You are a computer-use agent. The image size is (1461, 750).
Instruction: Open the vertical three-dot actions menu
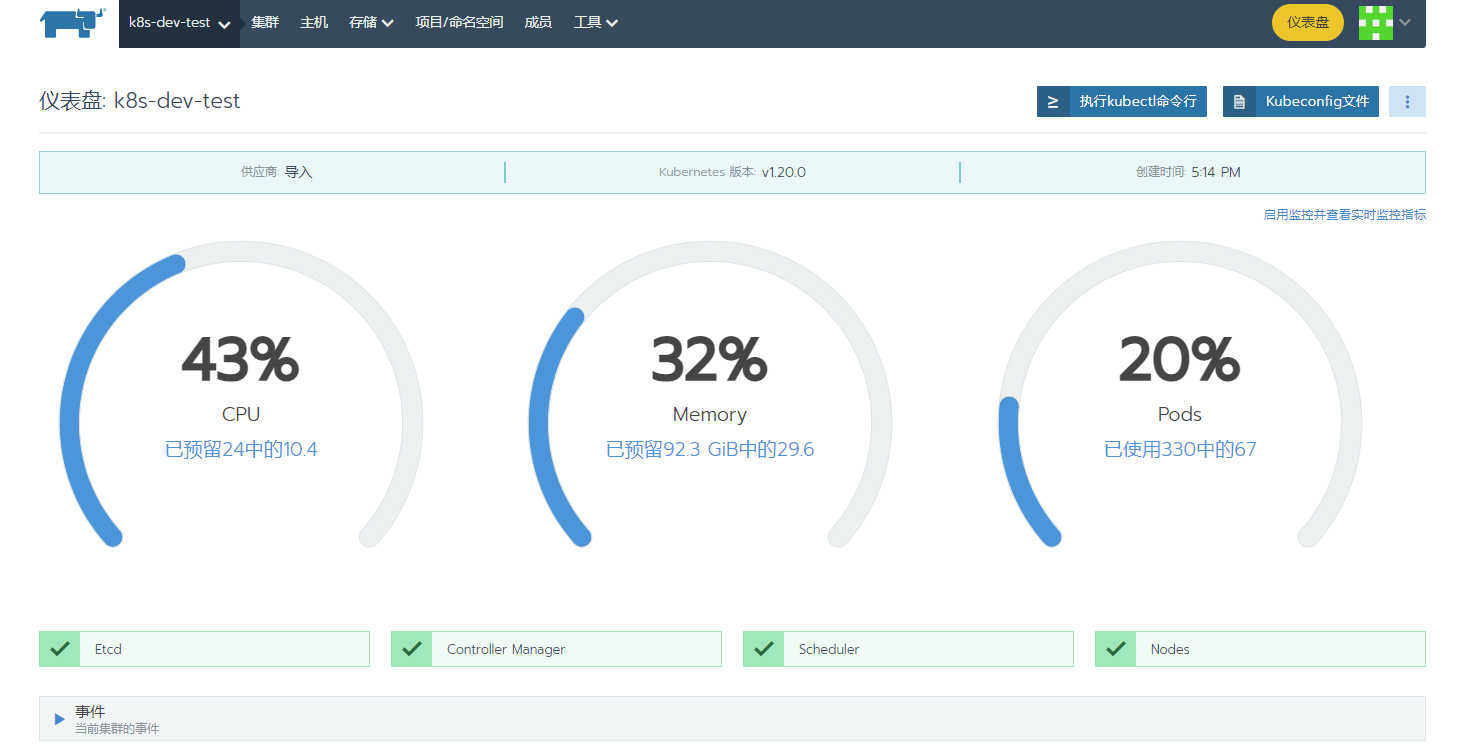click(1407, 102)
